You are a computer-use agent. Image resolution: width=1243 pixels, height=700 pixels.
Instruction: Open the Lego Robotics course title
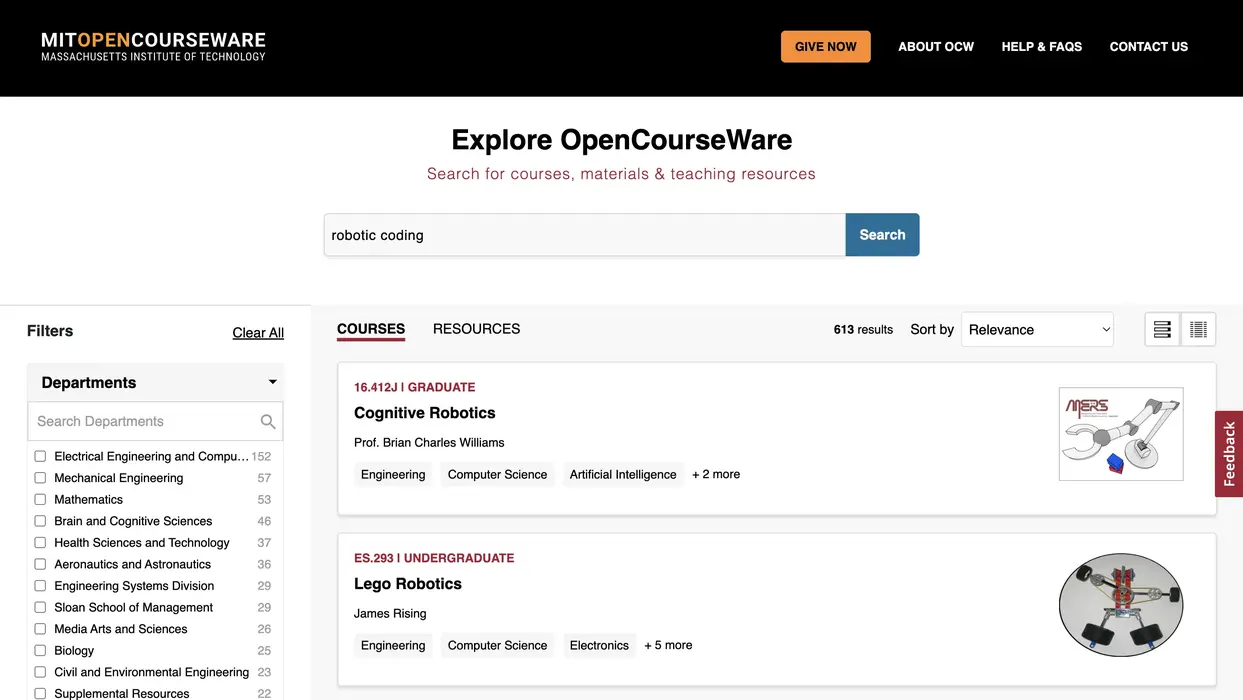[408, 584]
